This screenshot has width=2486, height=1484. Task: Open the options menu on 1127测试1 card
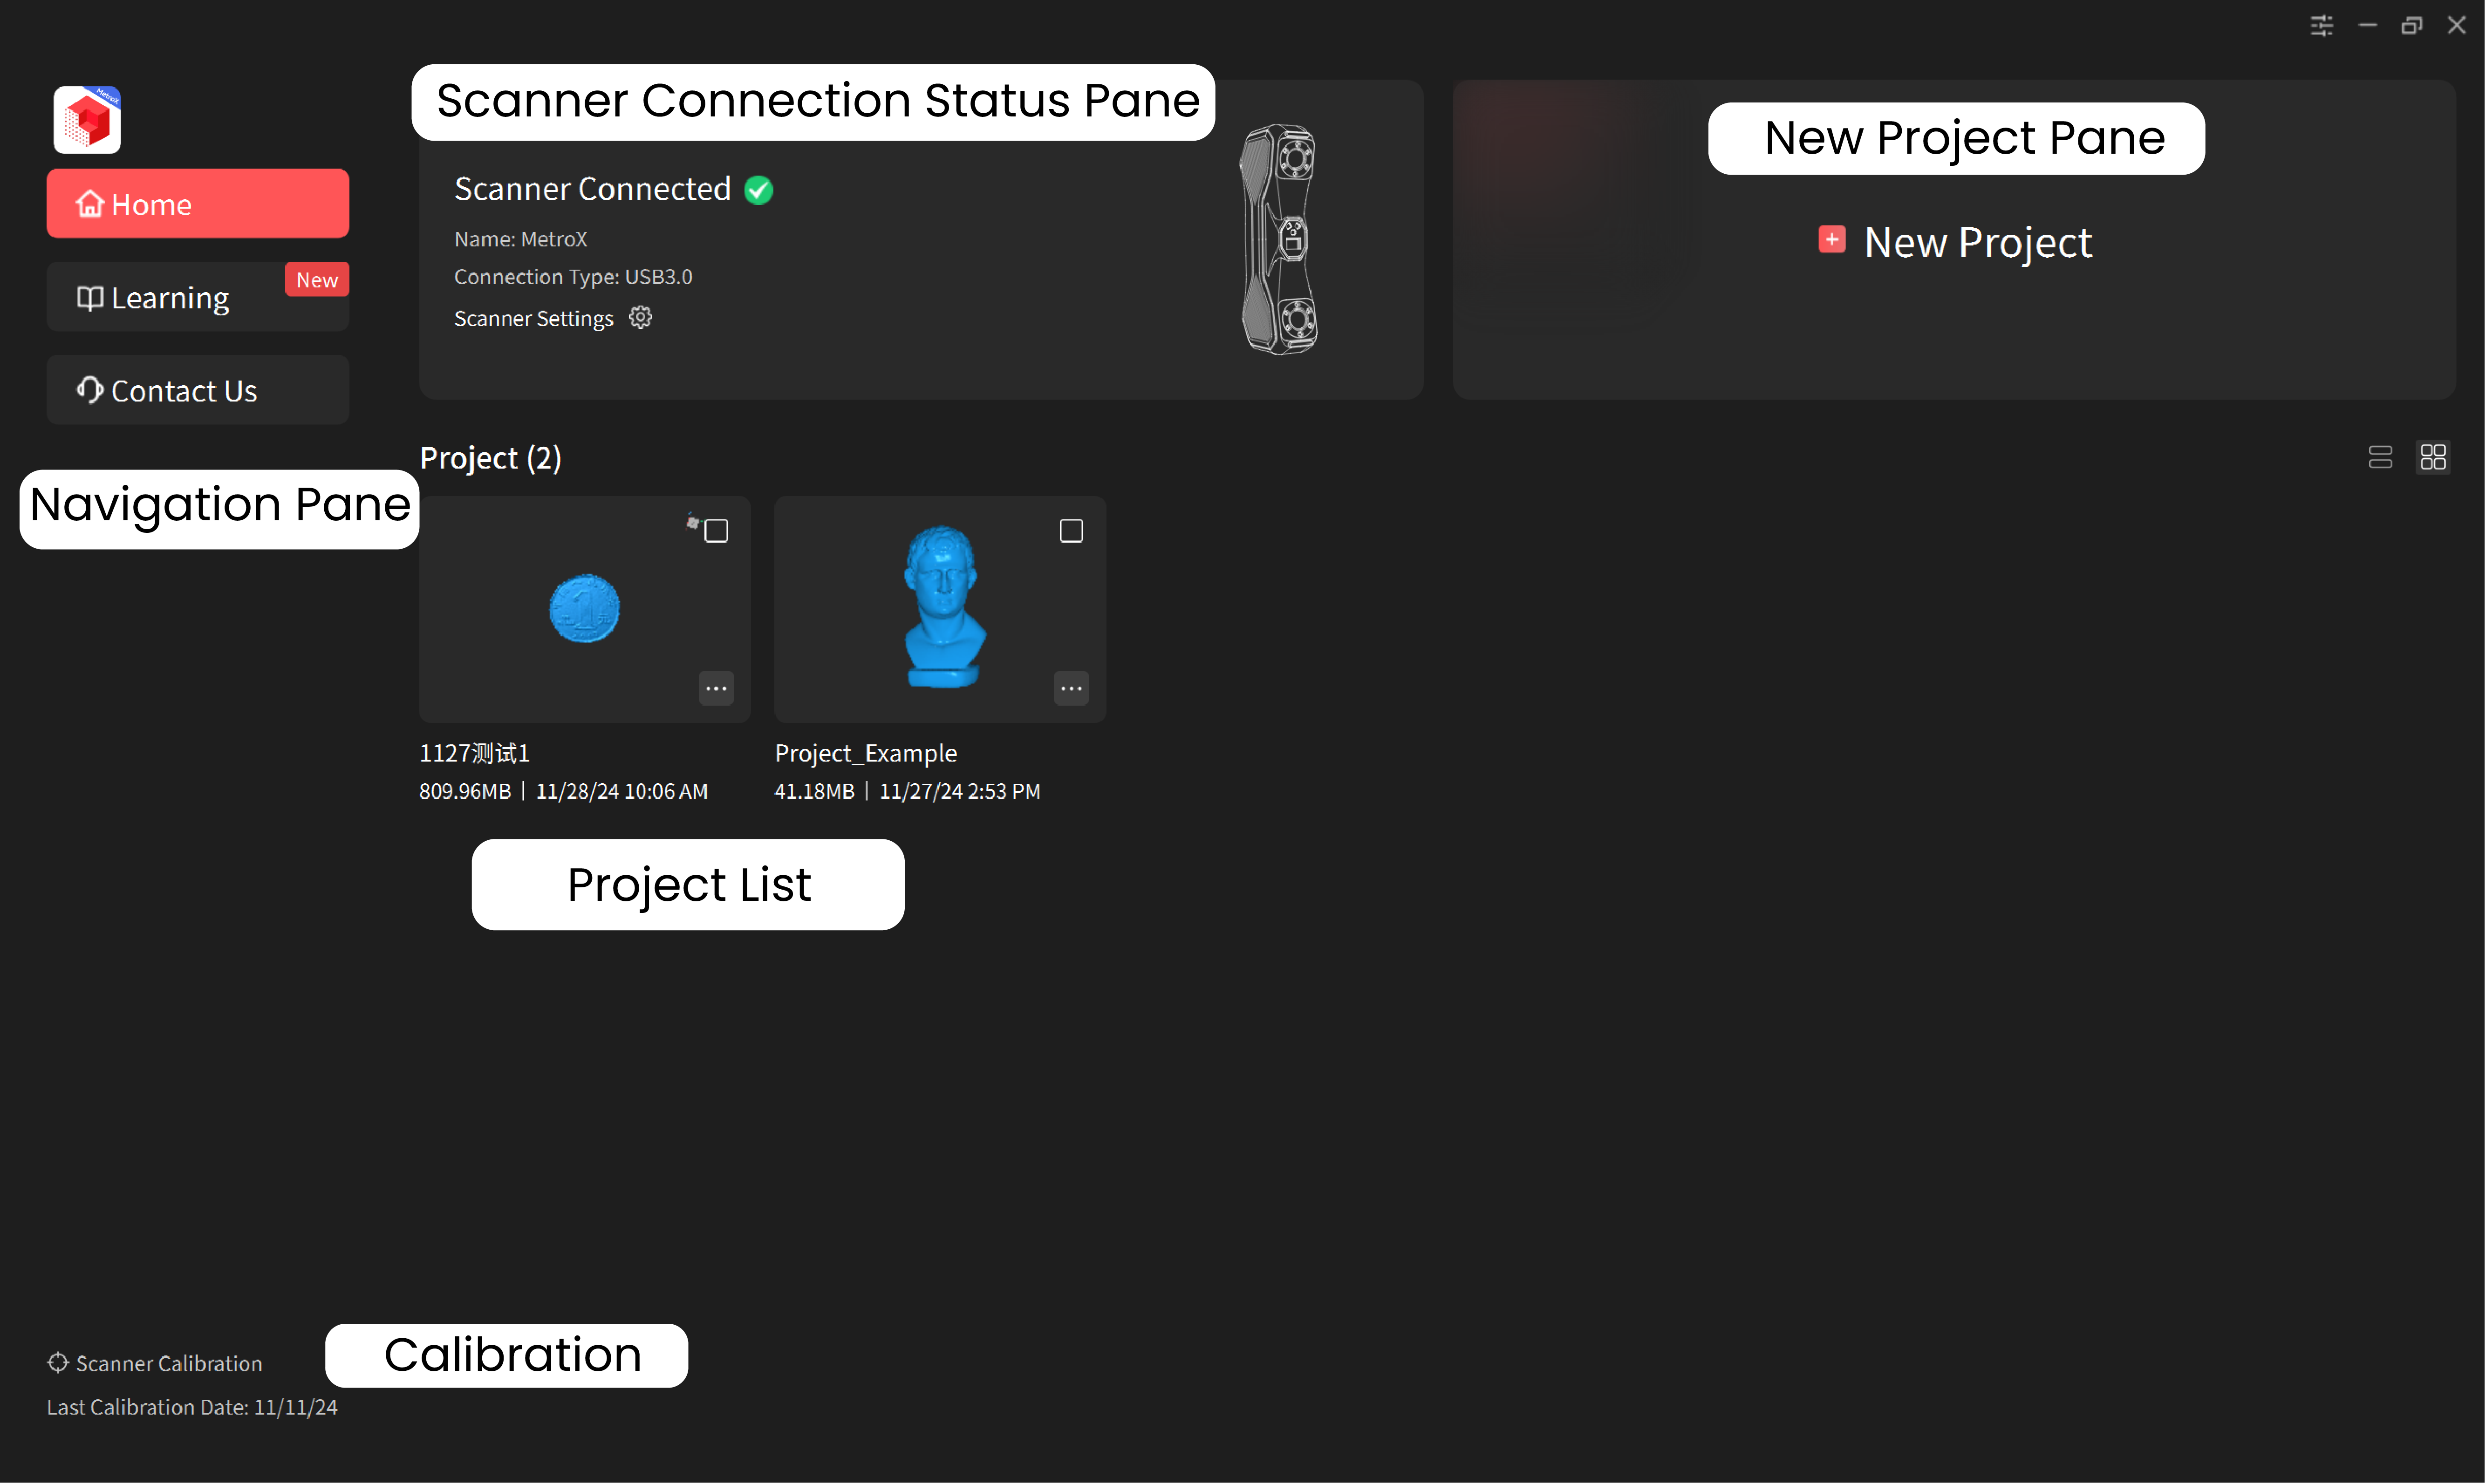pos(716,688)
